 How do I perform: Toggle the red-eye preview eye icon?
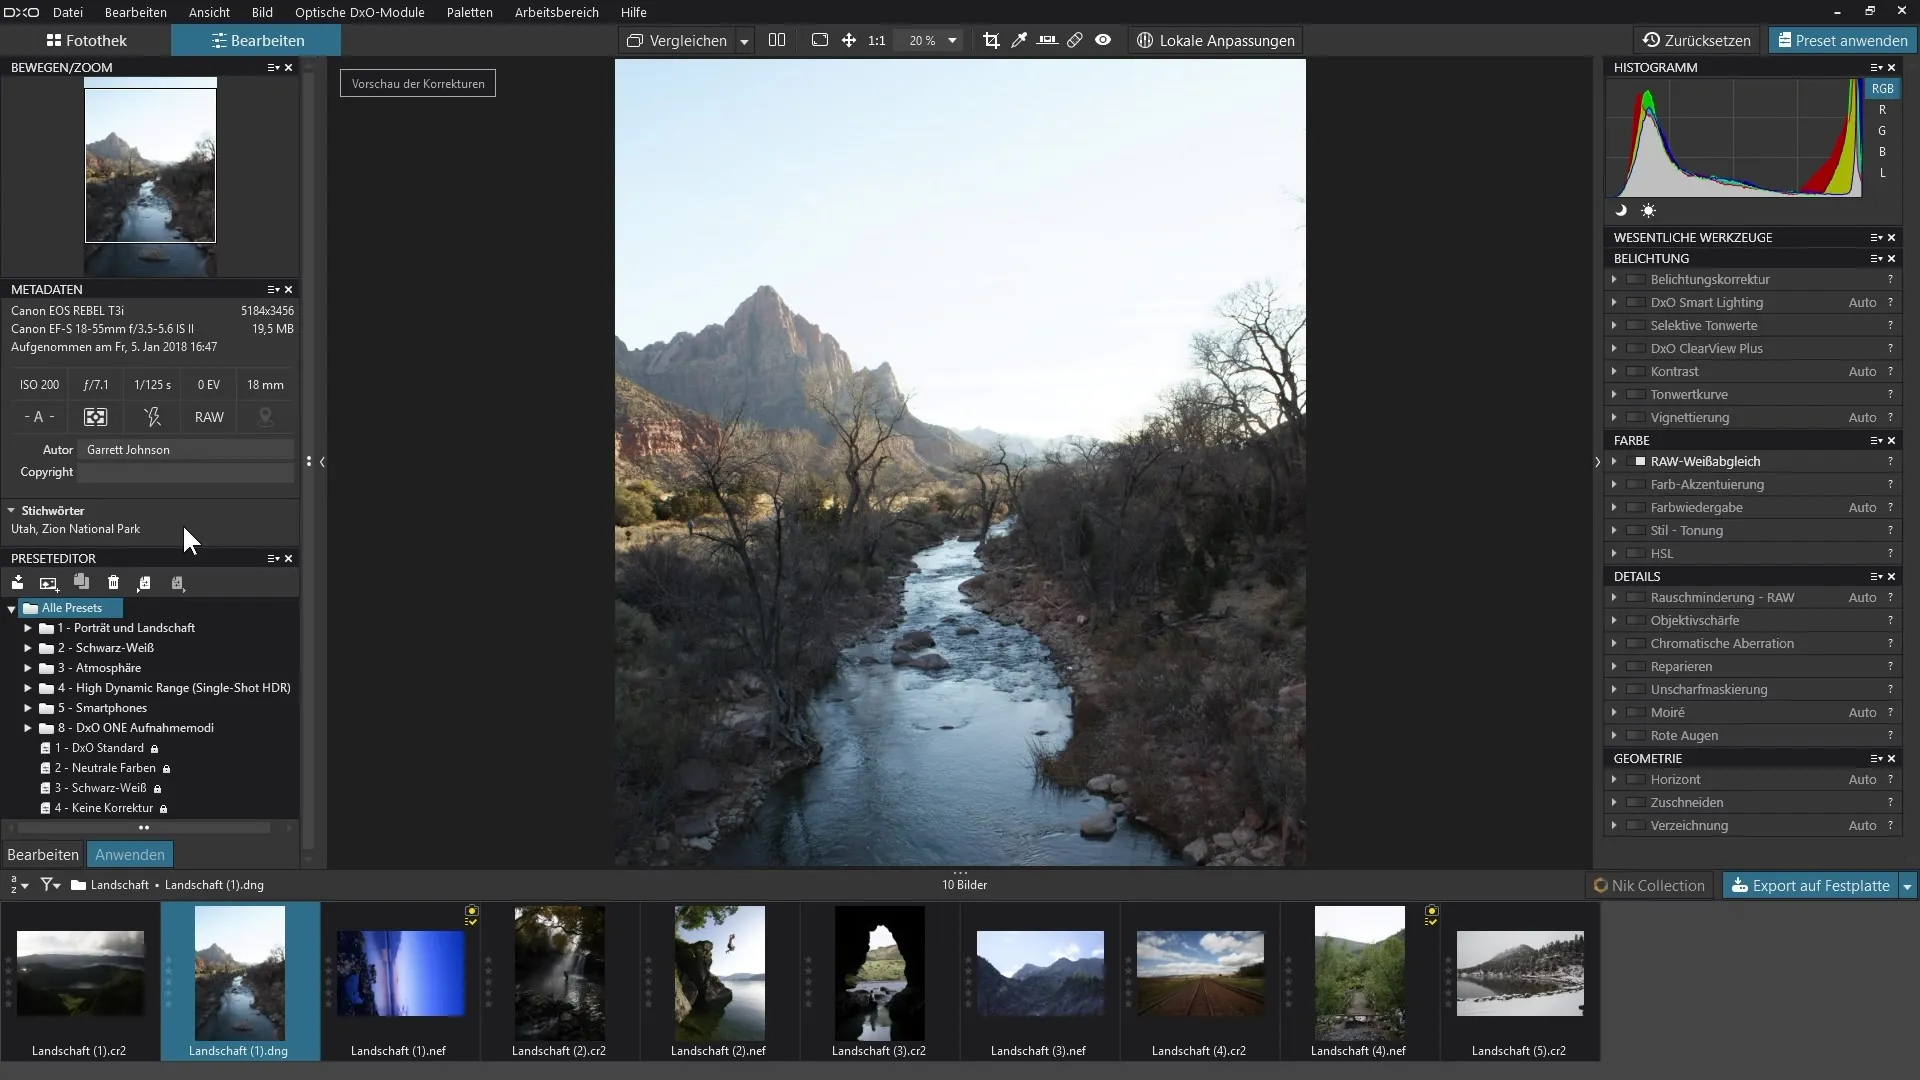(1103, 40)
